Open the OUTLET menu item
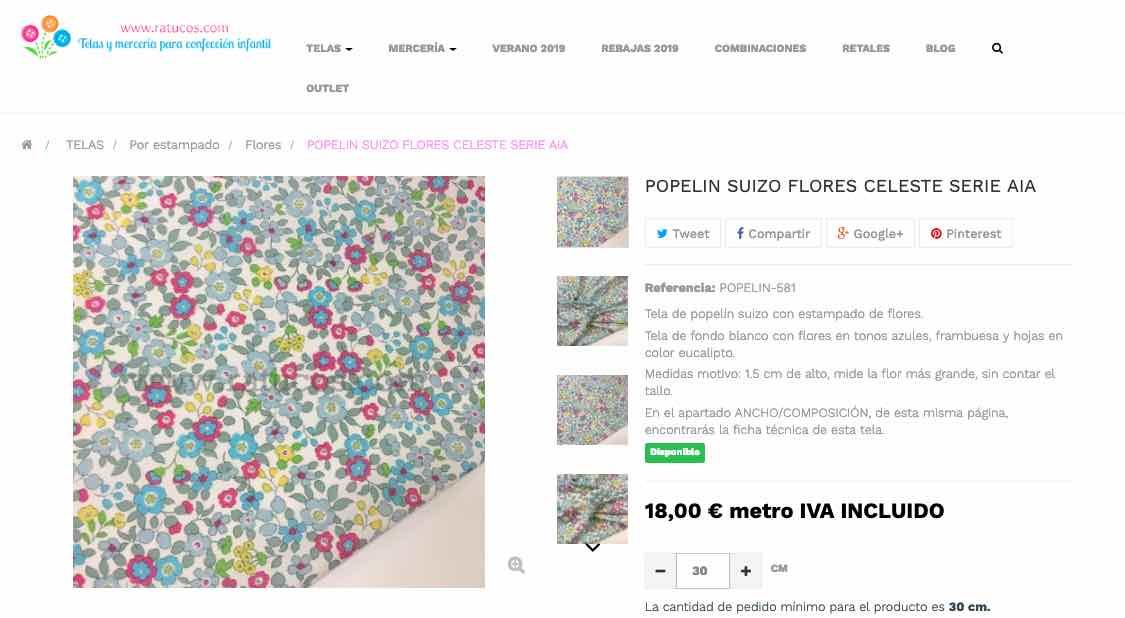The width and height of the screenshot is (1125, 618). pos(327,88)
